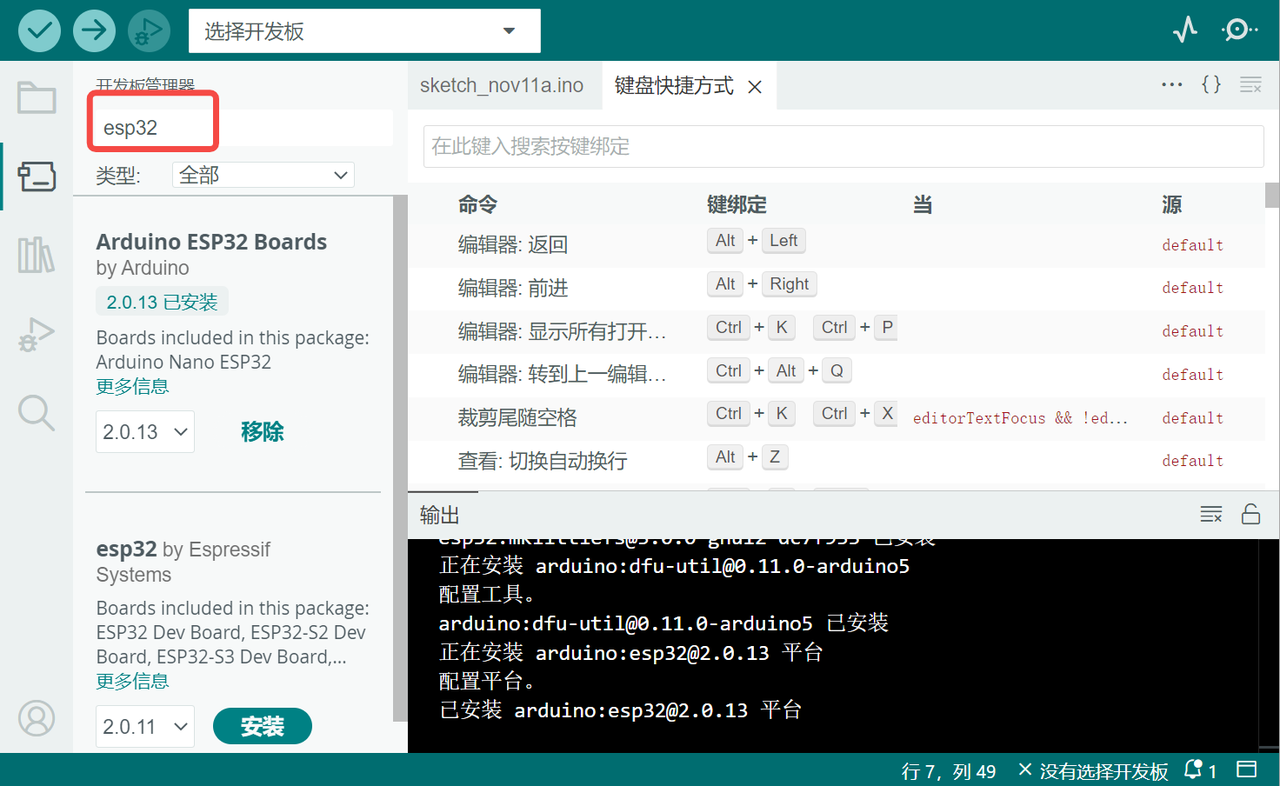Click the Upload sketch arrow button
The image size is (1280, 786).
pos(94,31)
